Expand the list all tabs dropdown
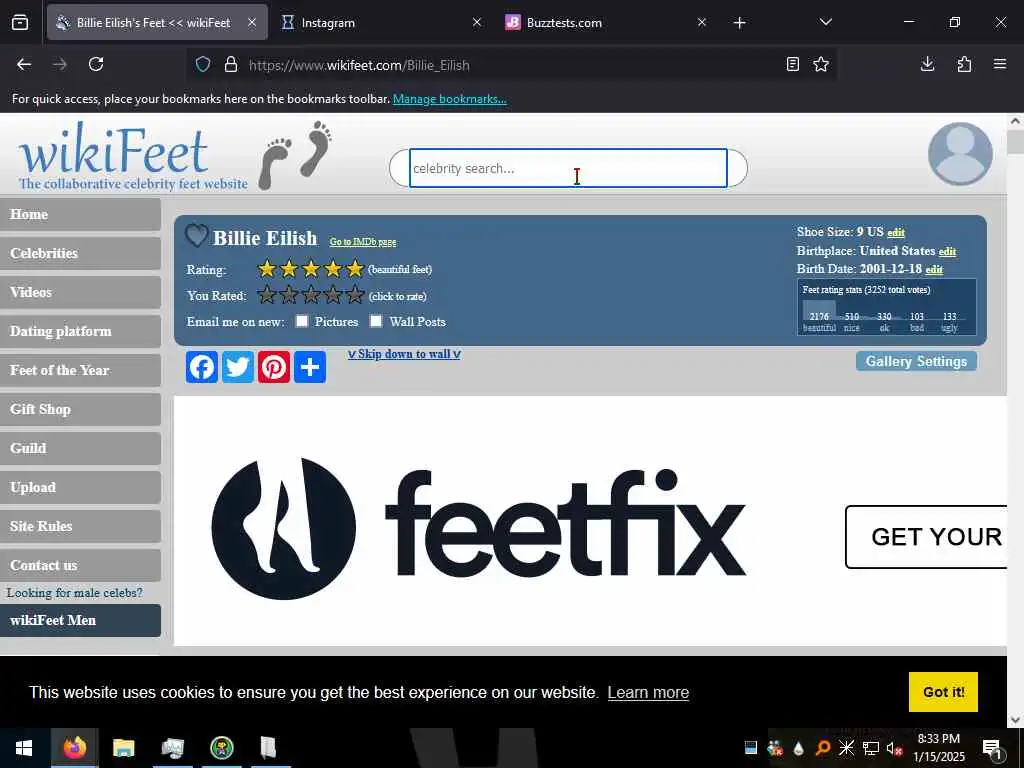Image resolution: width=1024 pixels, height=768 pixels. pyautogui.click(x=825, y=22)
